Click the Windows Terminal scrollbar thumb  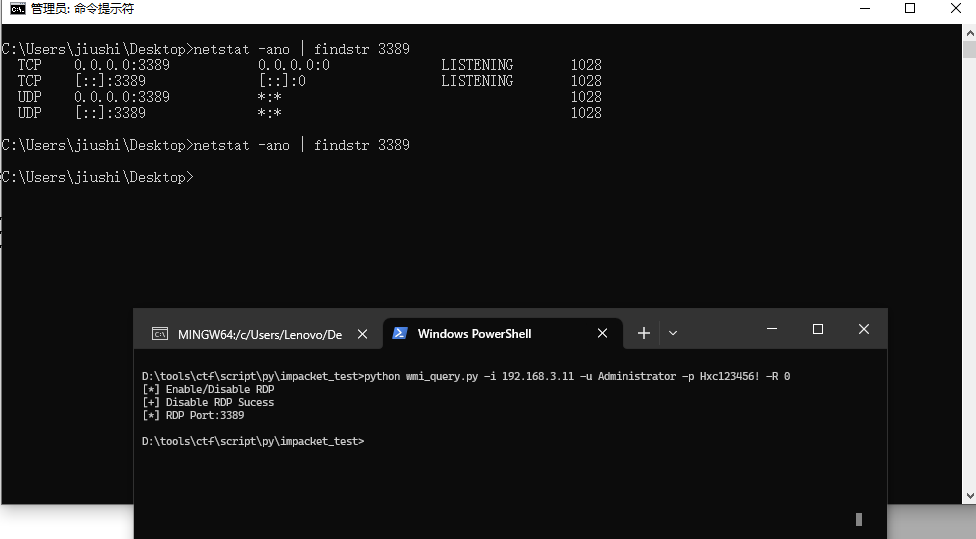pyautogui.click(x=859, y=519)
